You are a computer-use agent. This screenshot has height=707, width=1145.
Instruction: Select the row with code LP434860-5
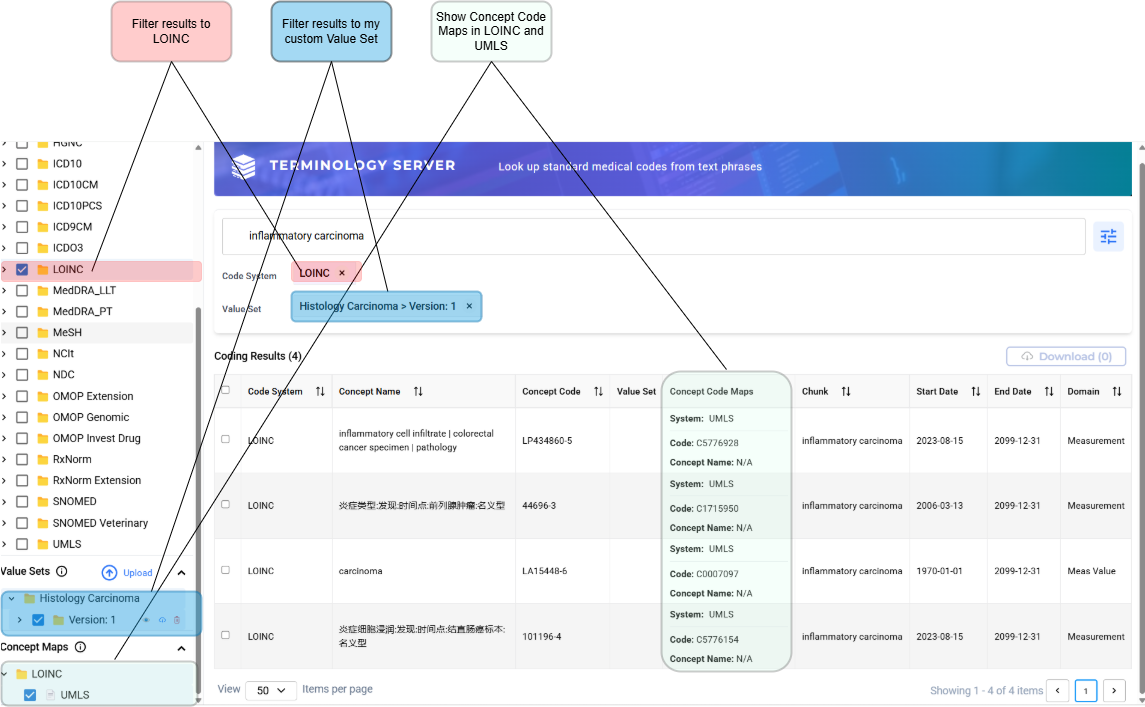[226, 439]
